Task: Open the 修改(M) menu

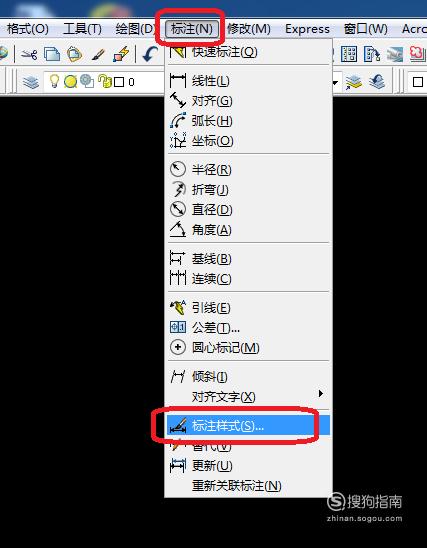Action: (x=249, y=29)
